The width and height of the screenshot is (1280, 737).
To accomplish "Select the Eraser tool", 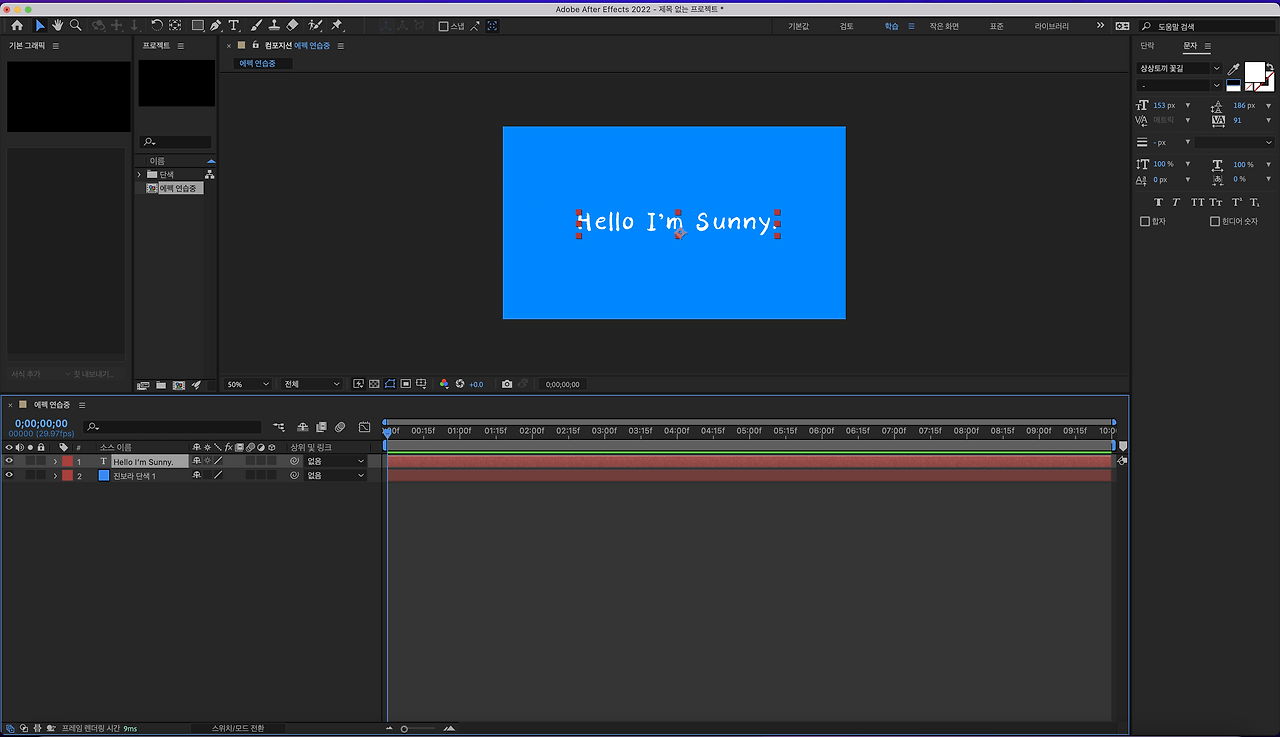I will tap(292, 25).
